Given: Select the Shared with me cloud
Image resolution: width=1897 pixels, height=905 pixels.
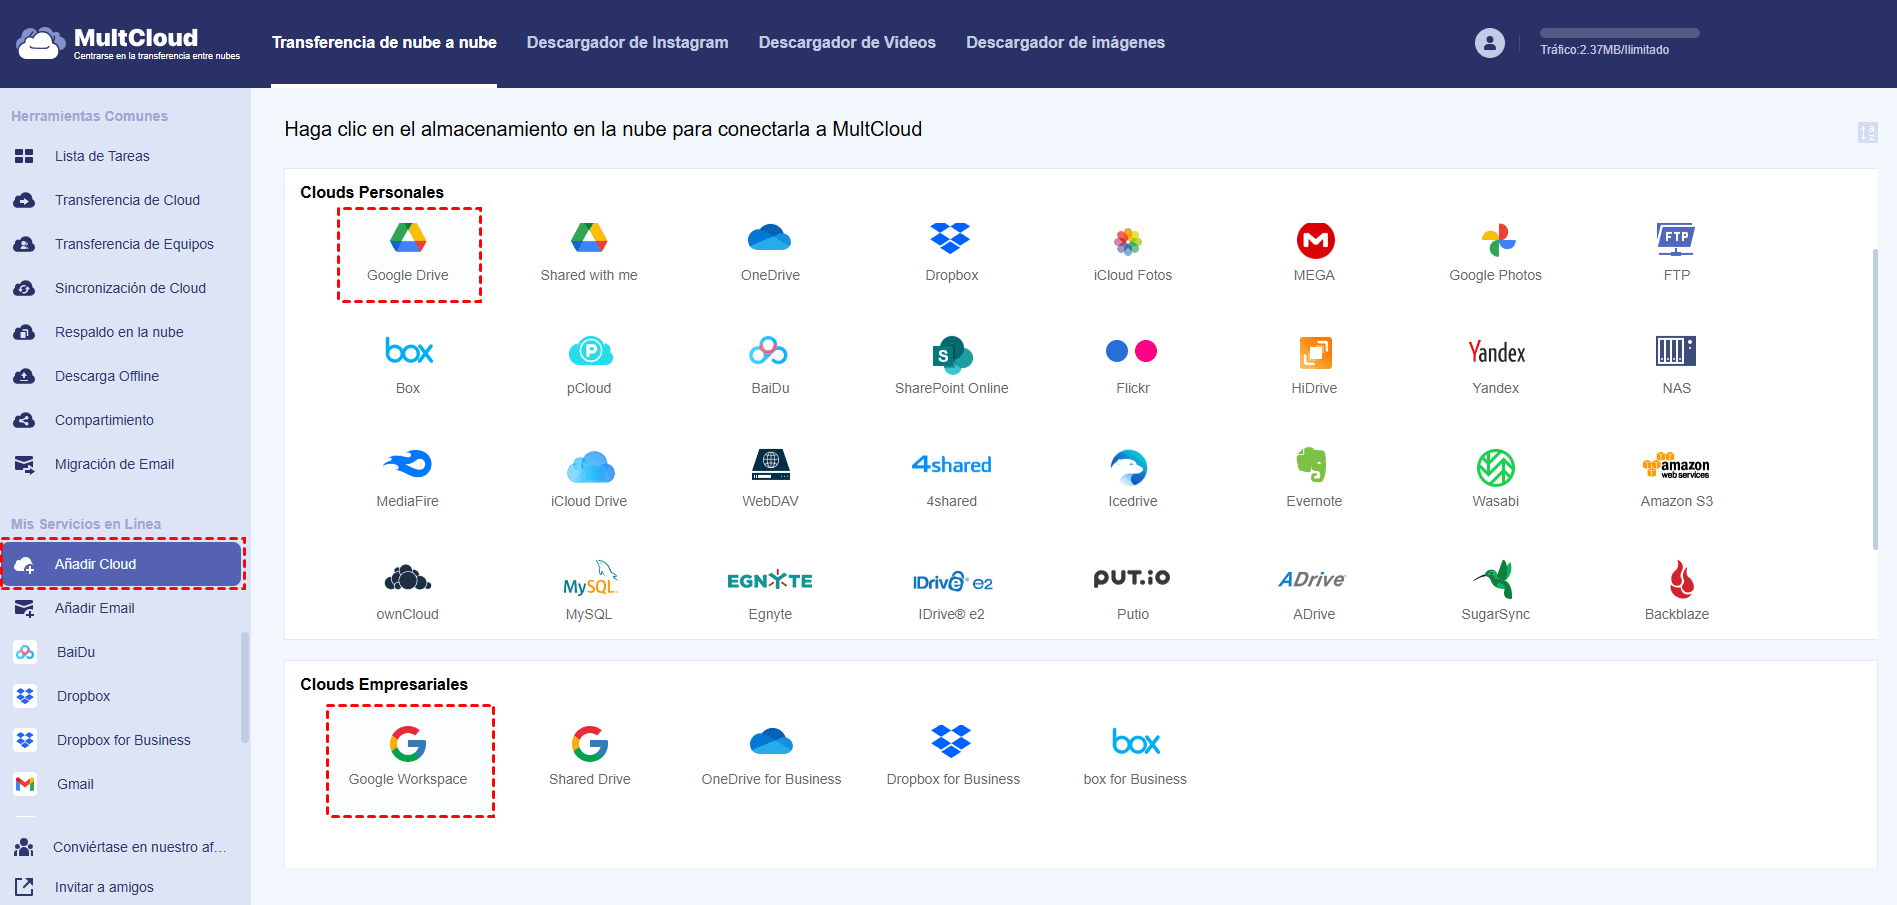Looking at the screenshot, I should [589, 254].
